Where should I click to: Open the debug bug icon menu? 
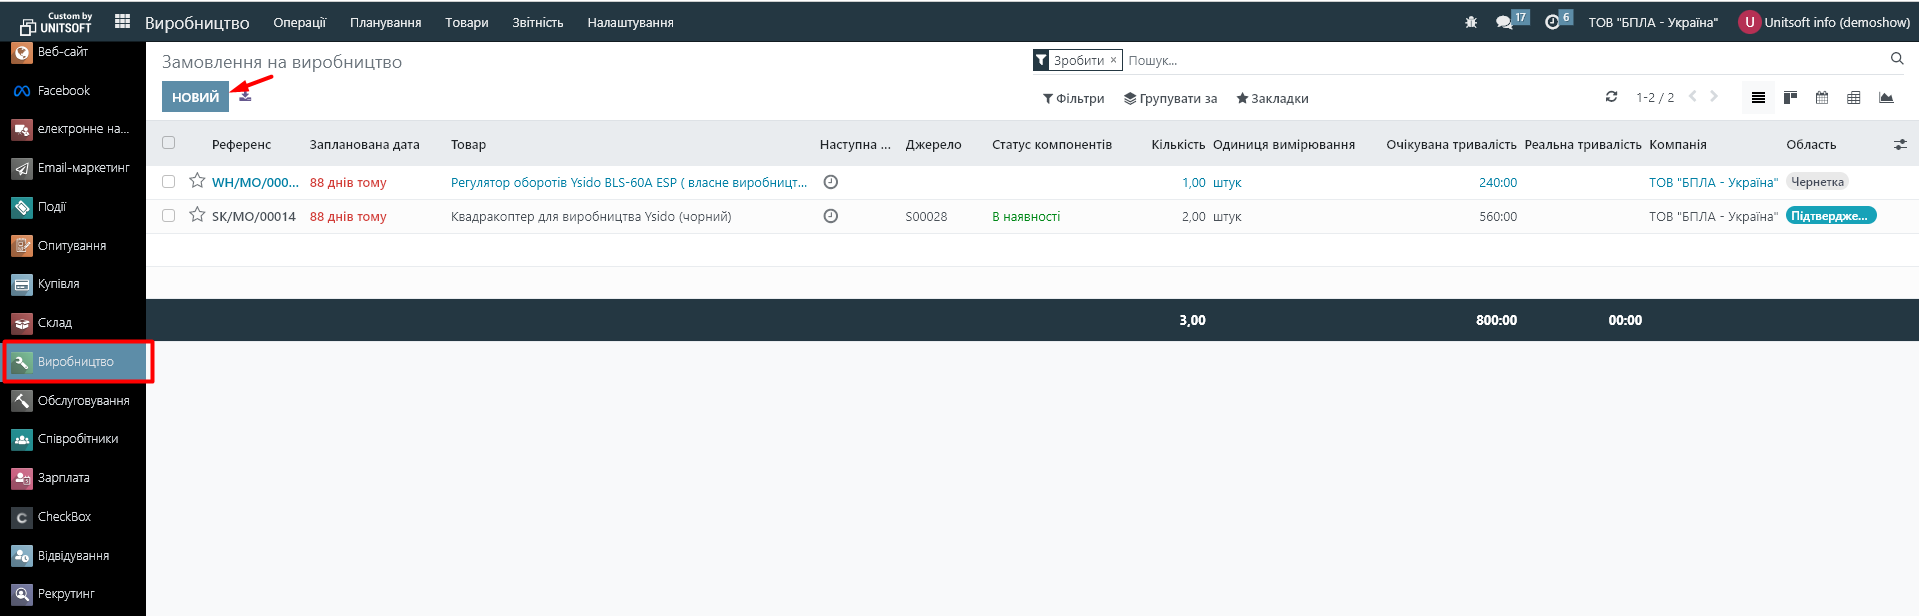pos(1470,22)
